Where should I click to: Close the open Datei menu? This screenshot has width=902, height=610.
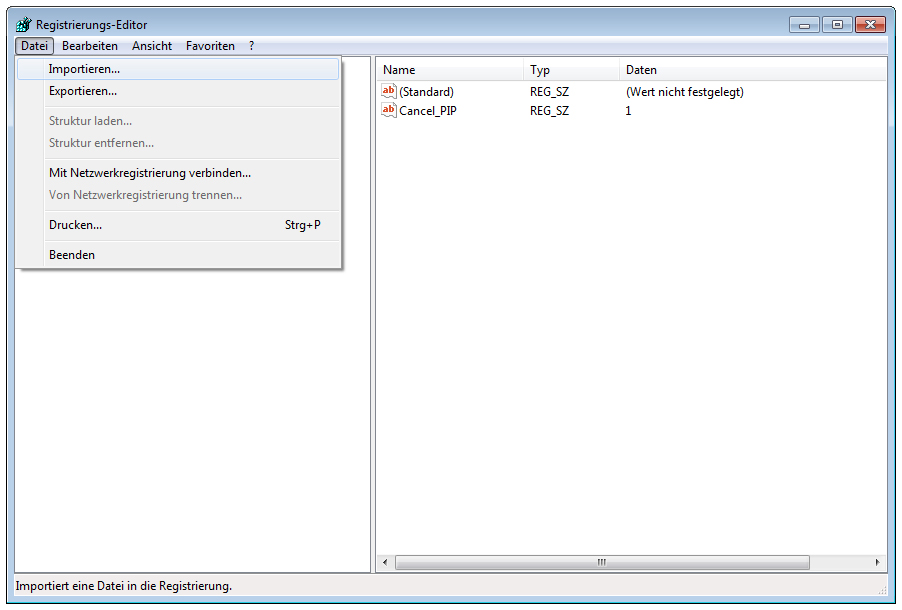point(34,46)
